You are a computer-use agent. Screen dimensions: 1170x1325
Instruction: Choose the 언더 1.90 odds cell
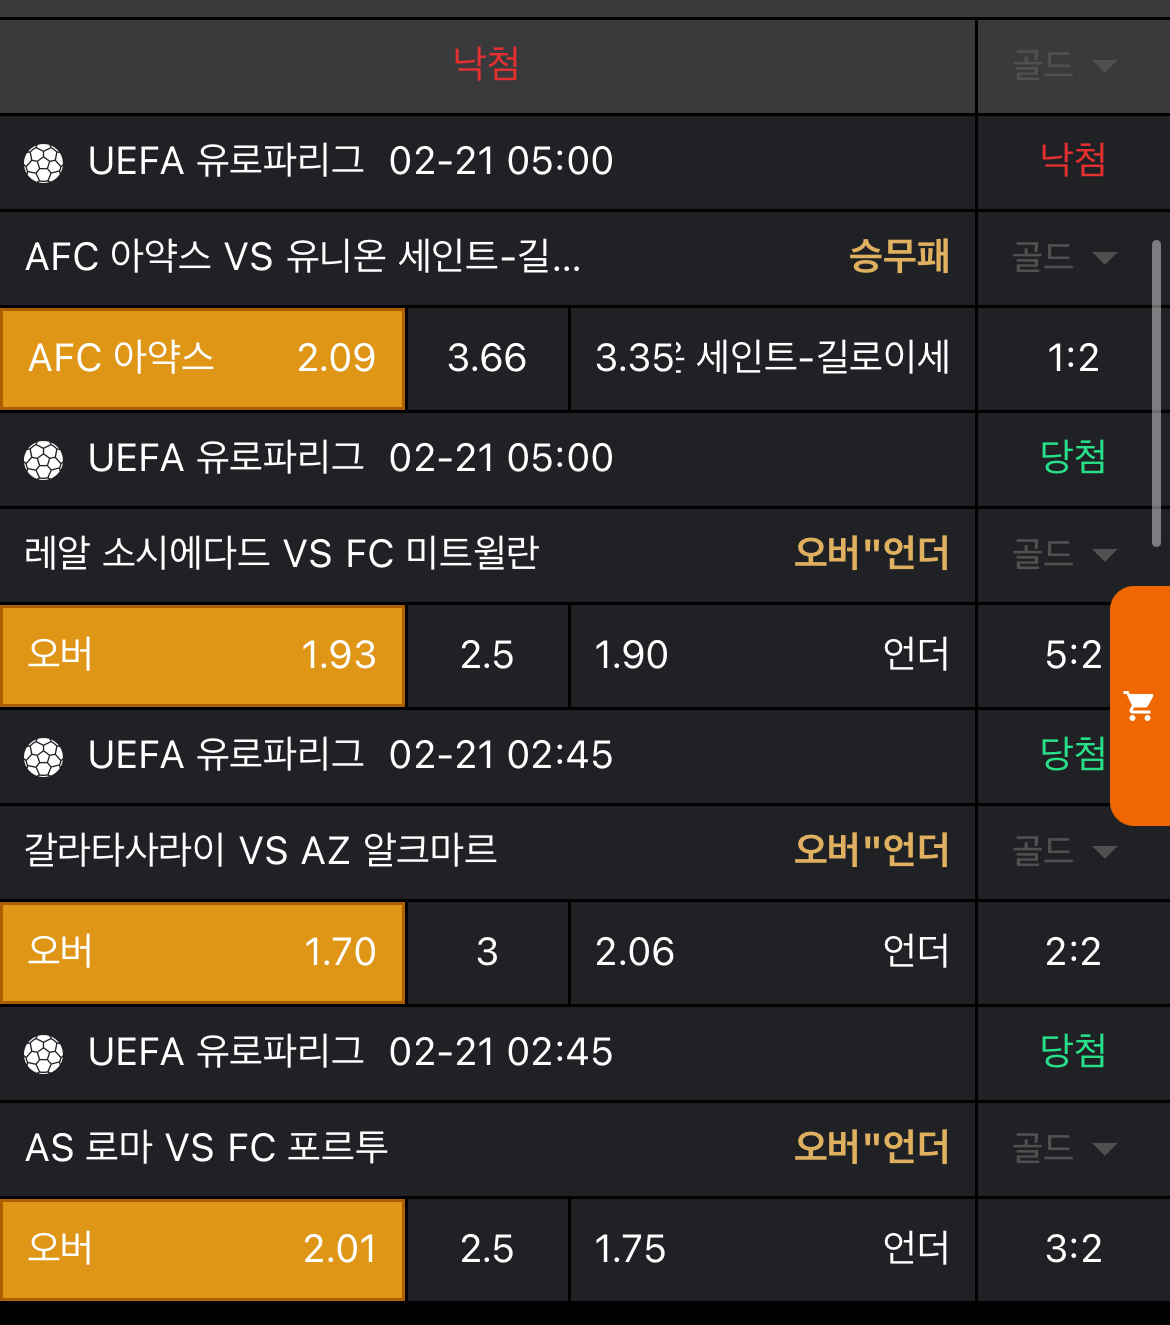pos(771,655)
